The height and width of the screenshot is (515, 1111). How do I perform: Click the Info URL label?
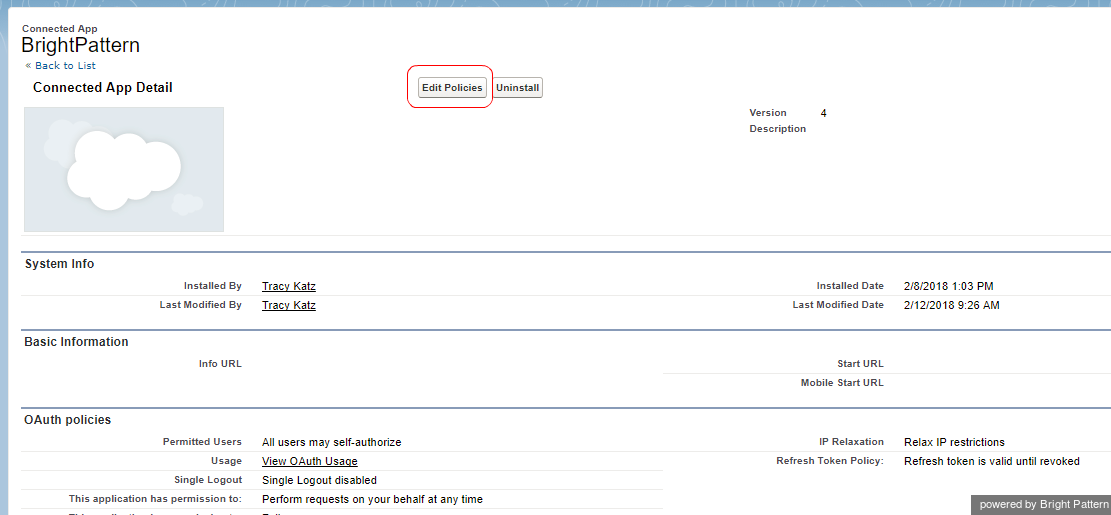pos(220,364)
